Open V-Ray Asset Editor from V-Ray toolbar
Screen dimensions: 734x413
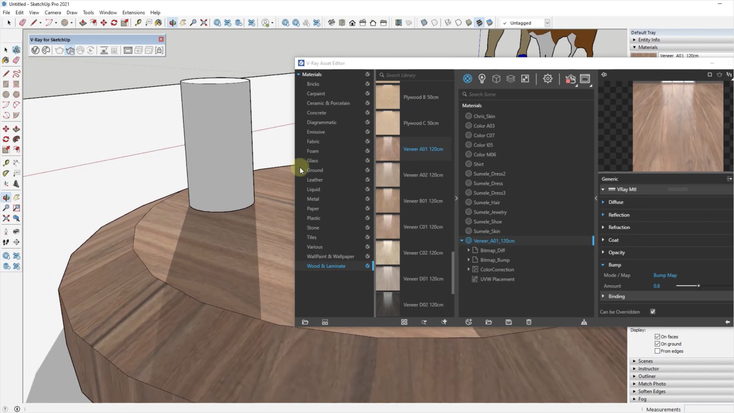click(x=35, y=50)
